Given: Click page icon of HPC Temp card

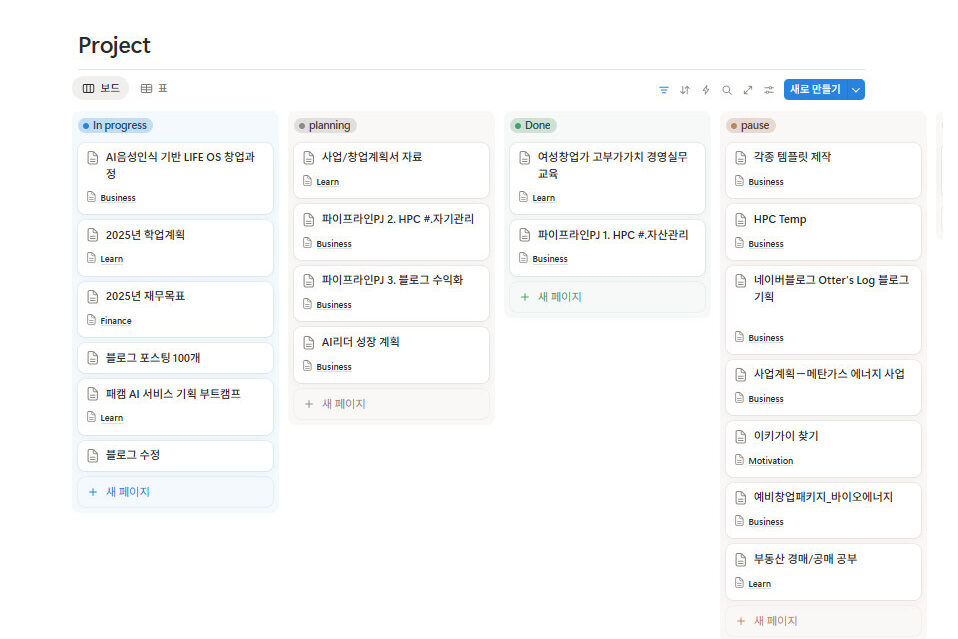Looking at the screenshot, I should [741, 220].
